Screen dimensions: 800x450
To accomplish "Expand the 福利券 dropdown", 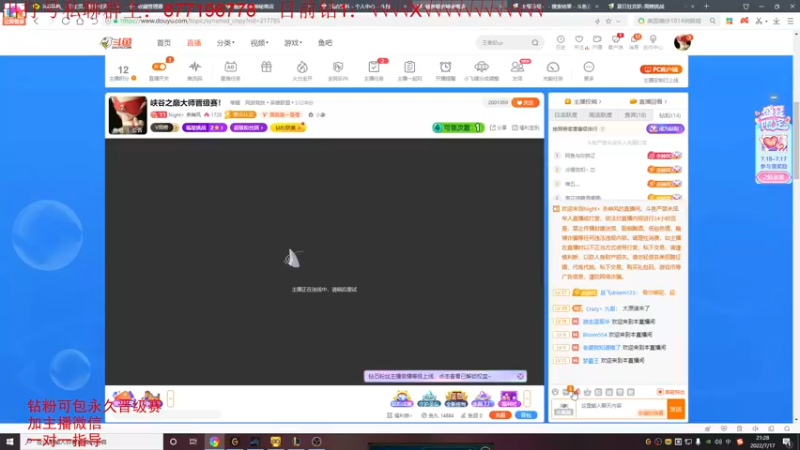I will [399, 415].
